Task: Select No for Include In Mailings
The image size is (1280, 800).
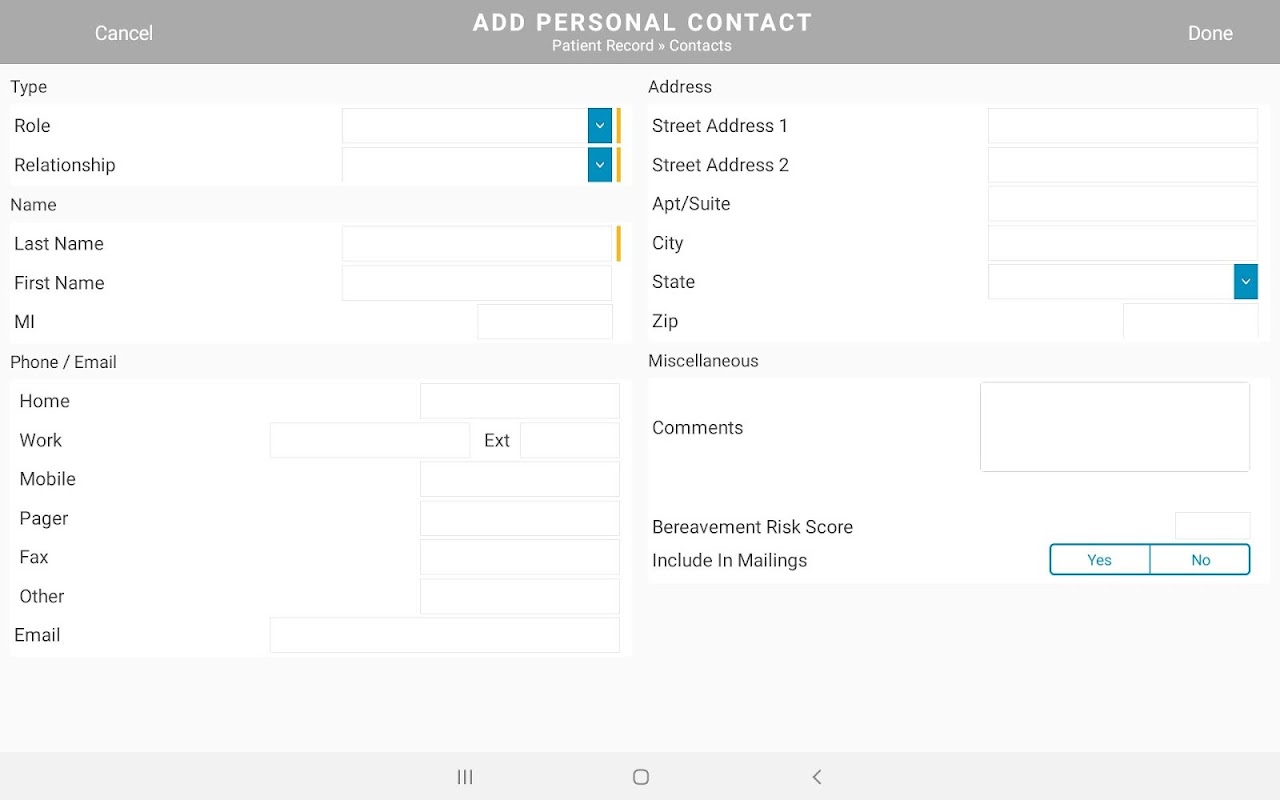Action: point(1200,560)
